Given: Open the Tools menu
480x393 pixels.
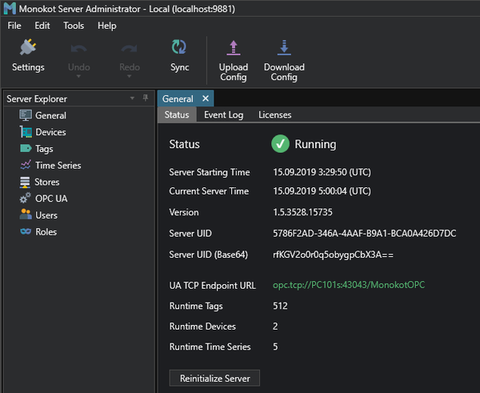Looking at the screenshot, I should pos(74,26).
